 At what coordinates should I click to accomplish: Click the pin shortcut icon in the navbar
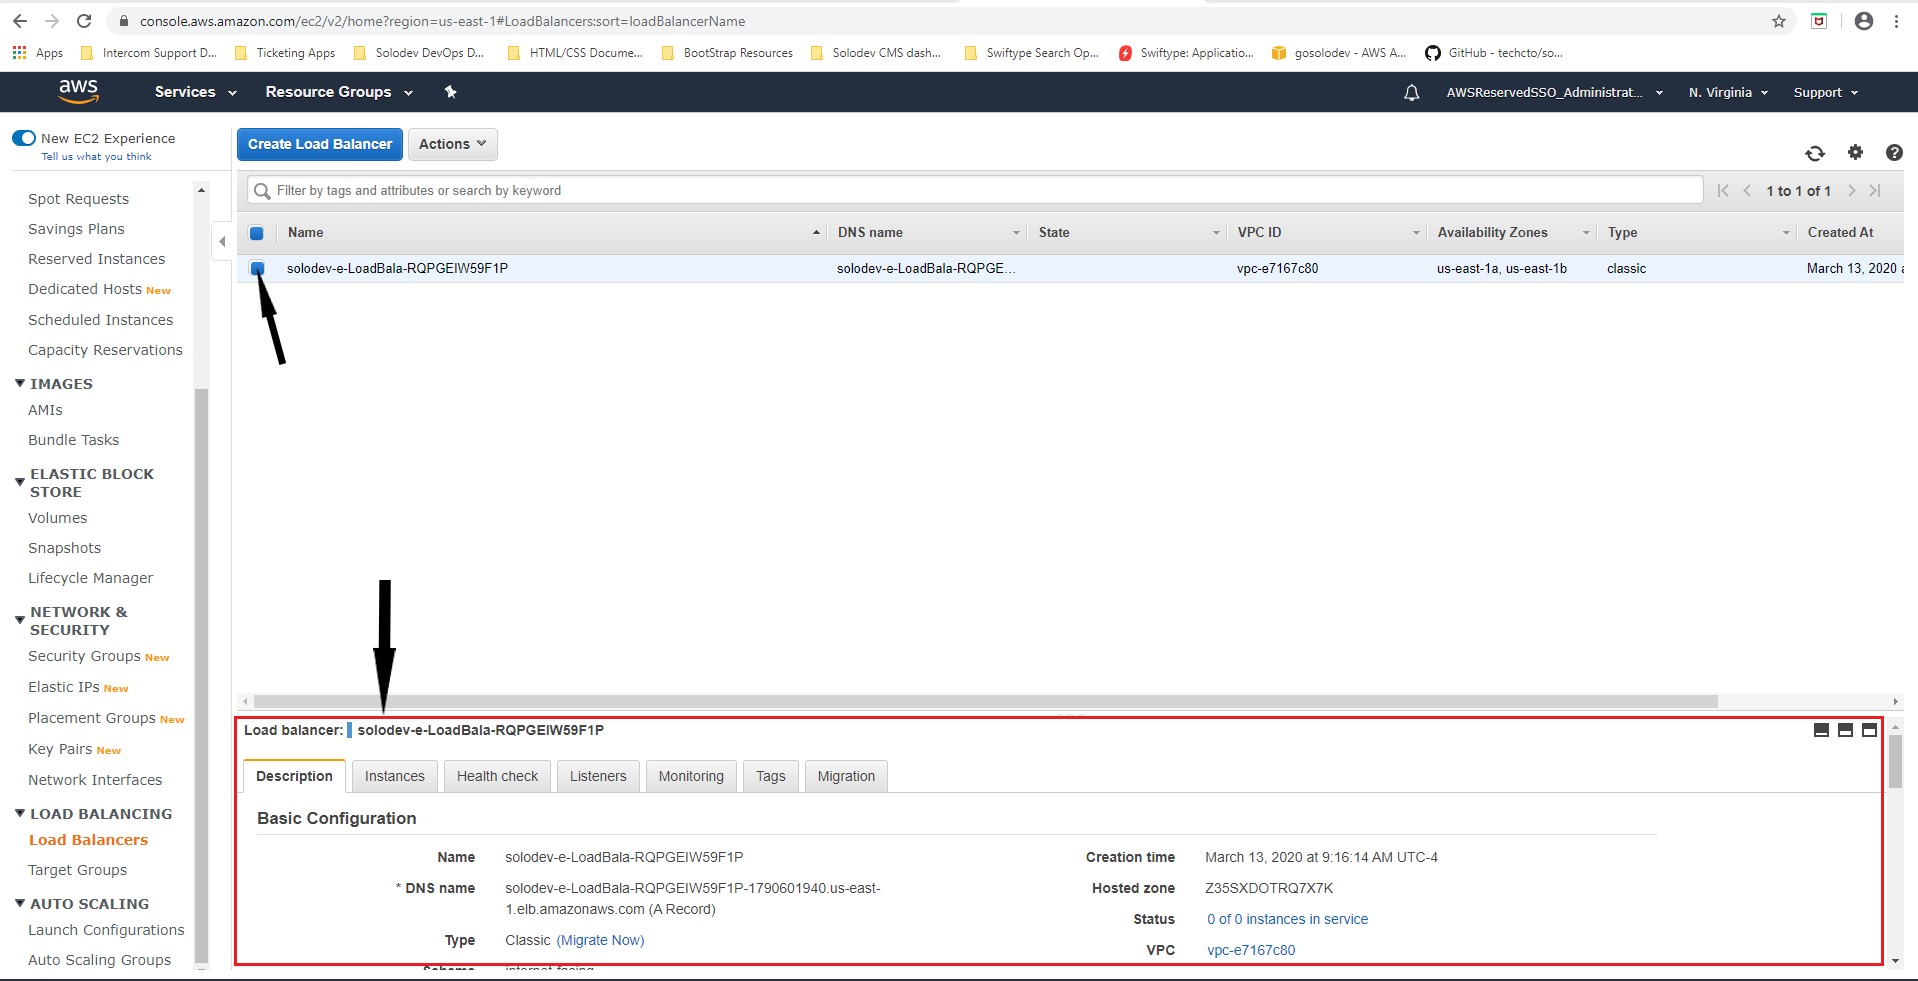450,92
